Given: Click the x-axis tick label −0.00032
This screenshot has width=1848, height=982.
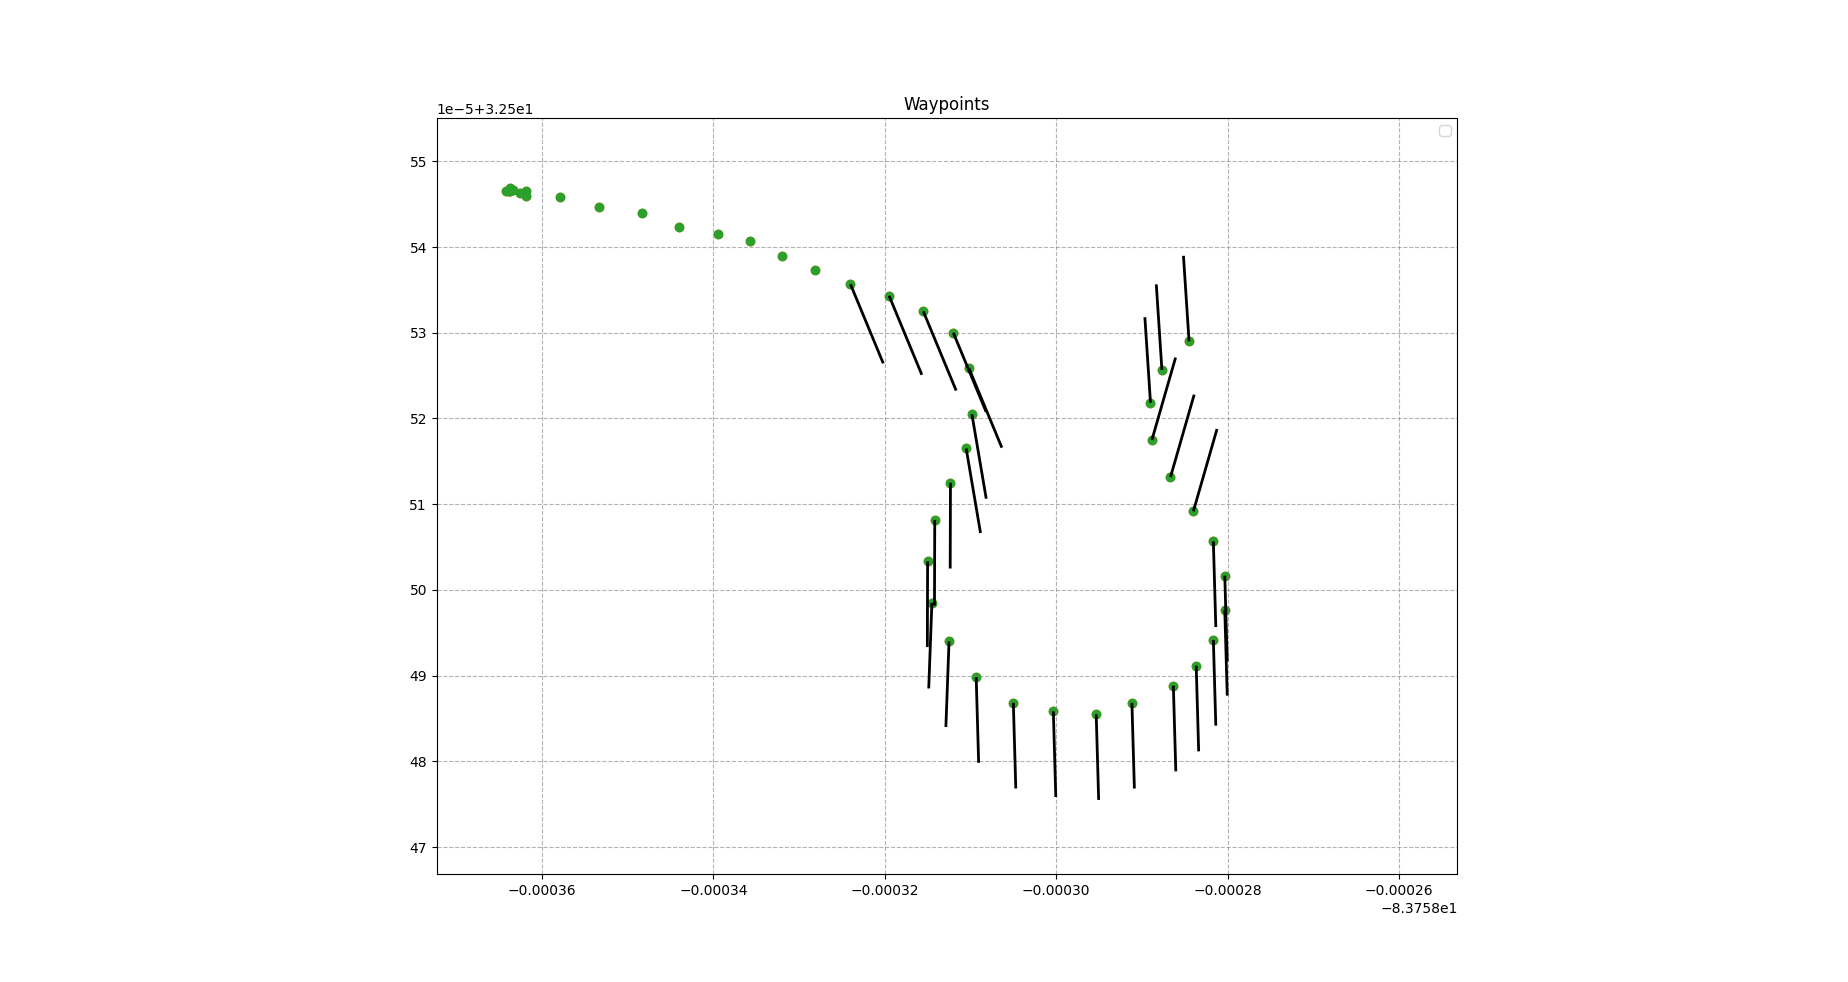Looking at the screenshot, I should point(884,890).
